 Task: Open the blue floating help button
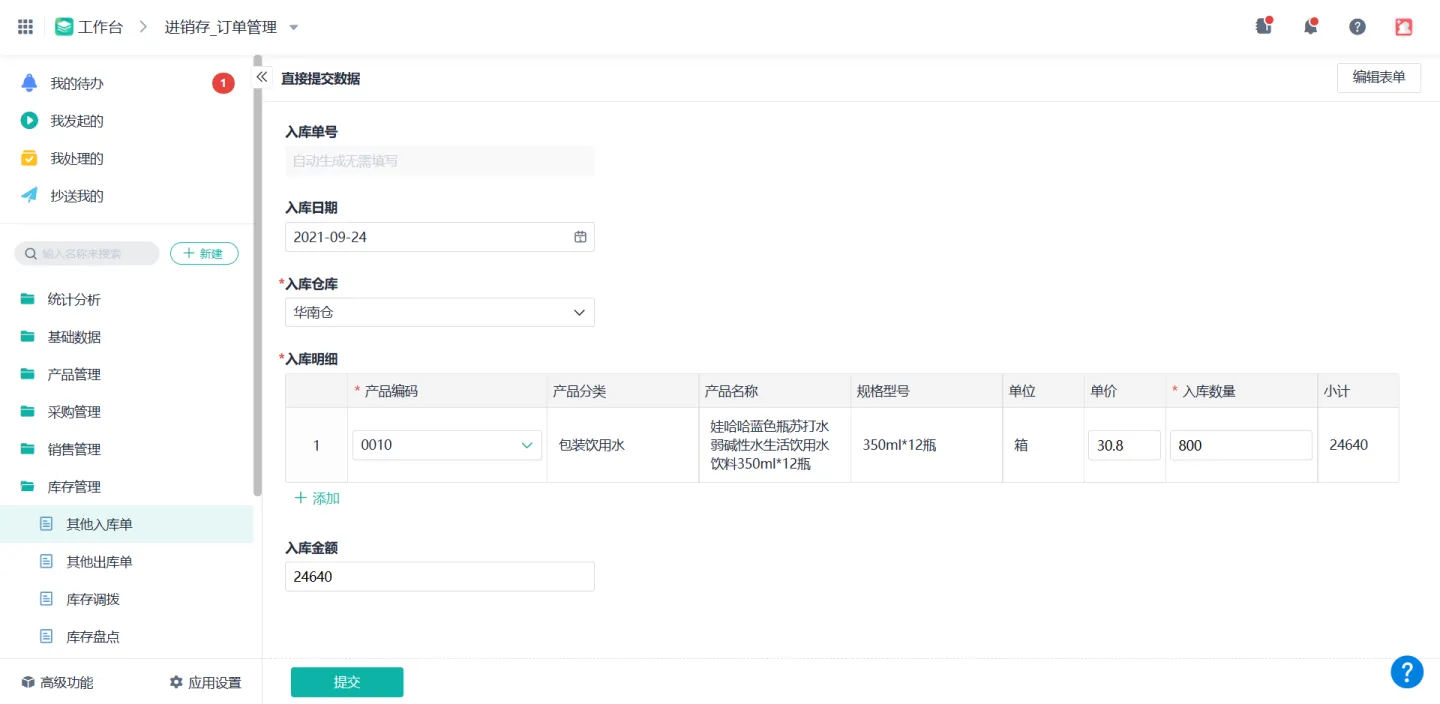coord(1407,672)
